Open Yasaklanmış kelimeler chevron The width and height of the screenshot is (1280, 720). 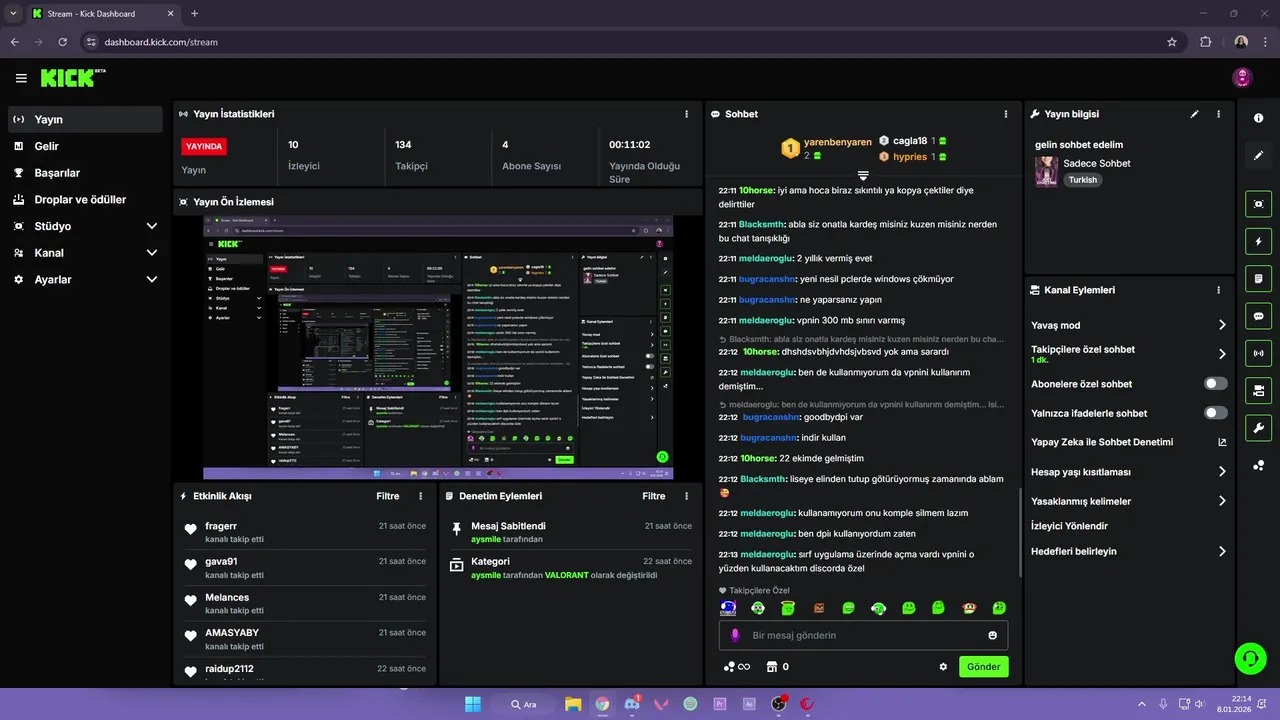coord(1222,501)
